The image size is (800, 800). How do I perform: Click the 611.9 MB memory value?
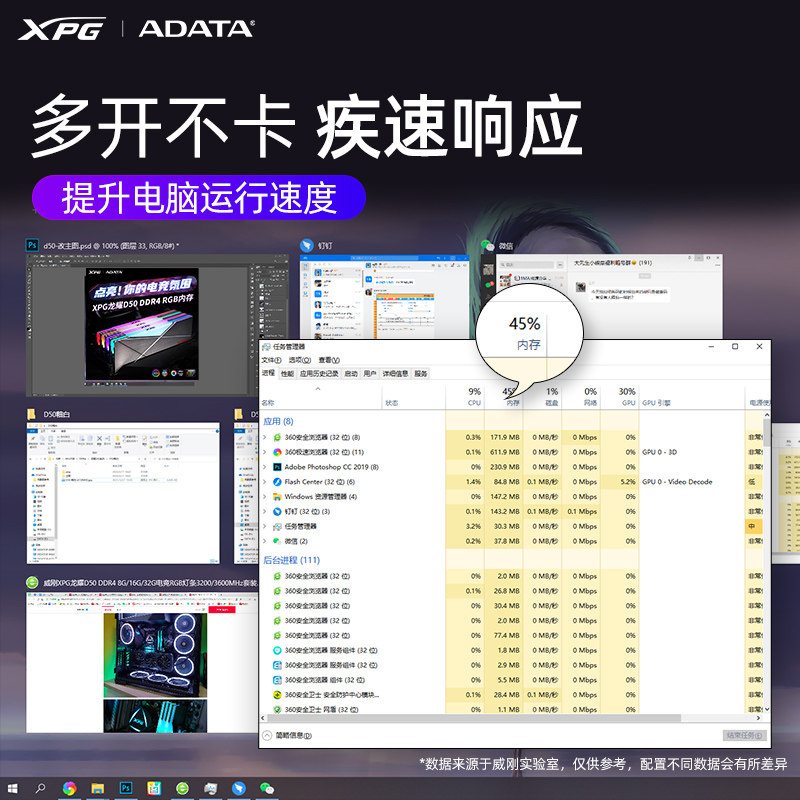pyautogui.click(x=506, y=452)
